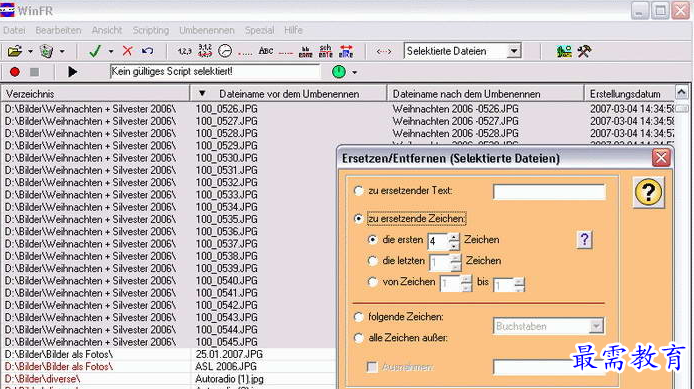Image resolution: width=694 pixels, height=389 pixels.
Task: Click the 1,2,3 numbering icon
Action: tap(185, 51)
